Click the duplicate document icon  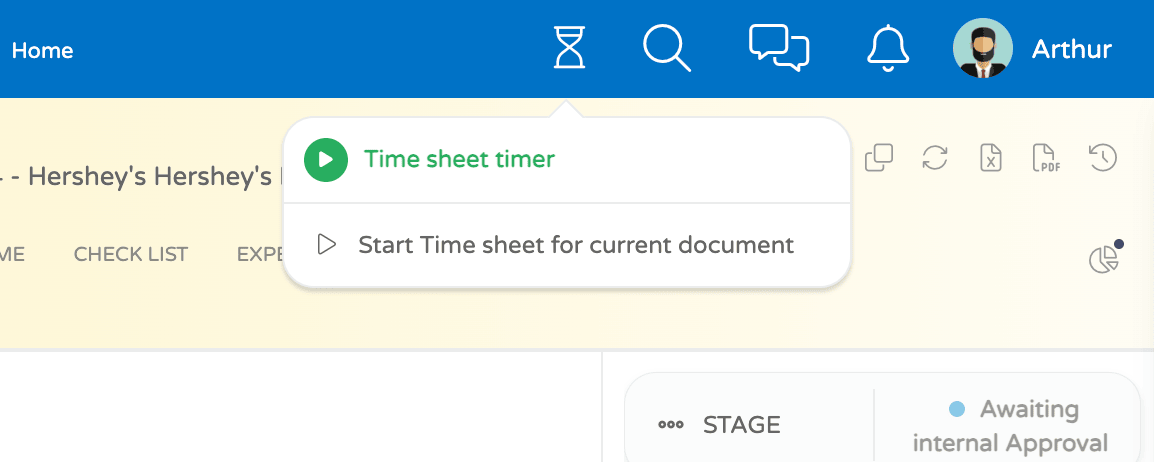(878, 158)
